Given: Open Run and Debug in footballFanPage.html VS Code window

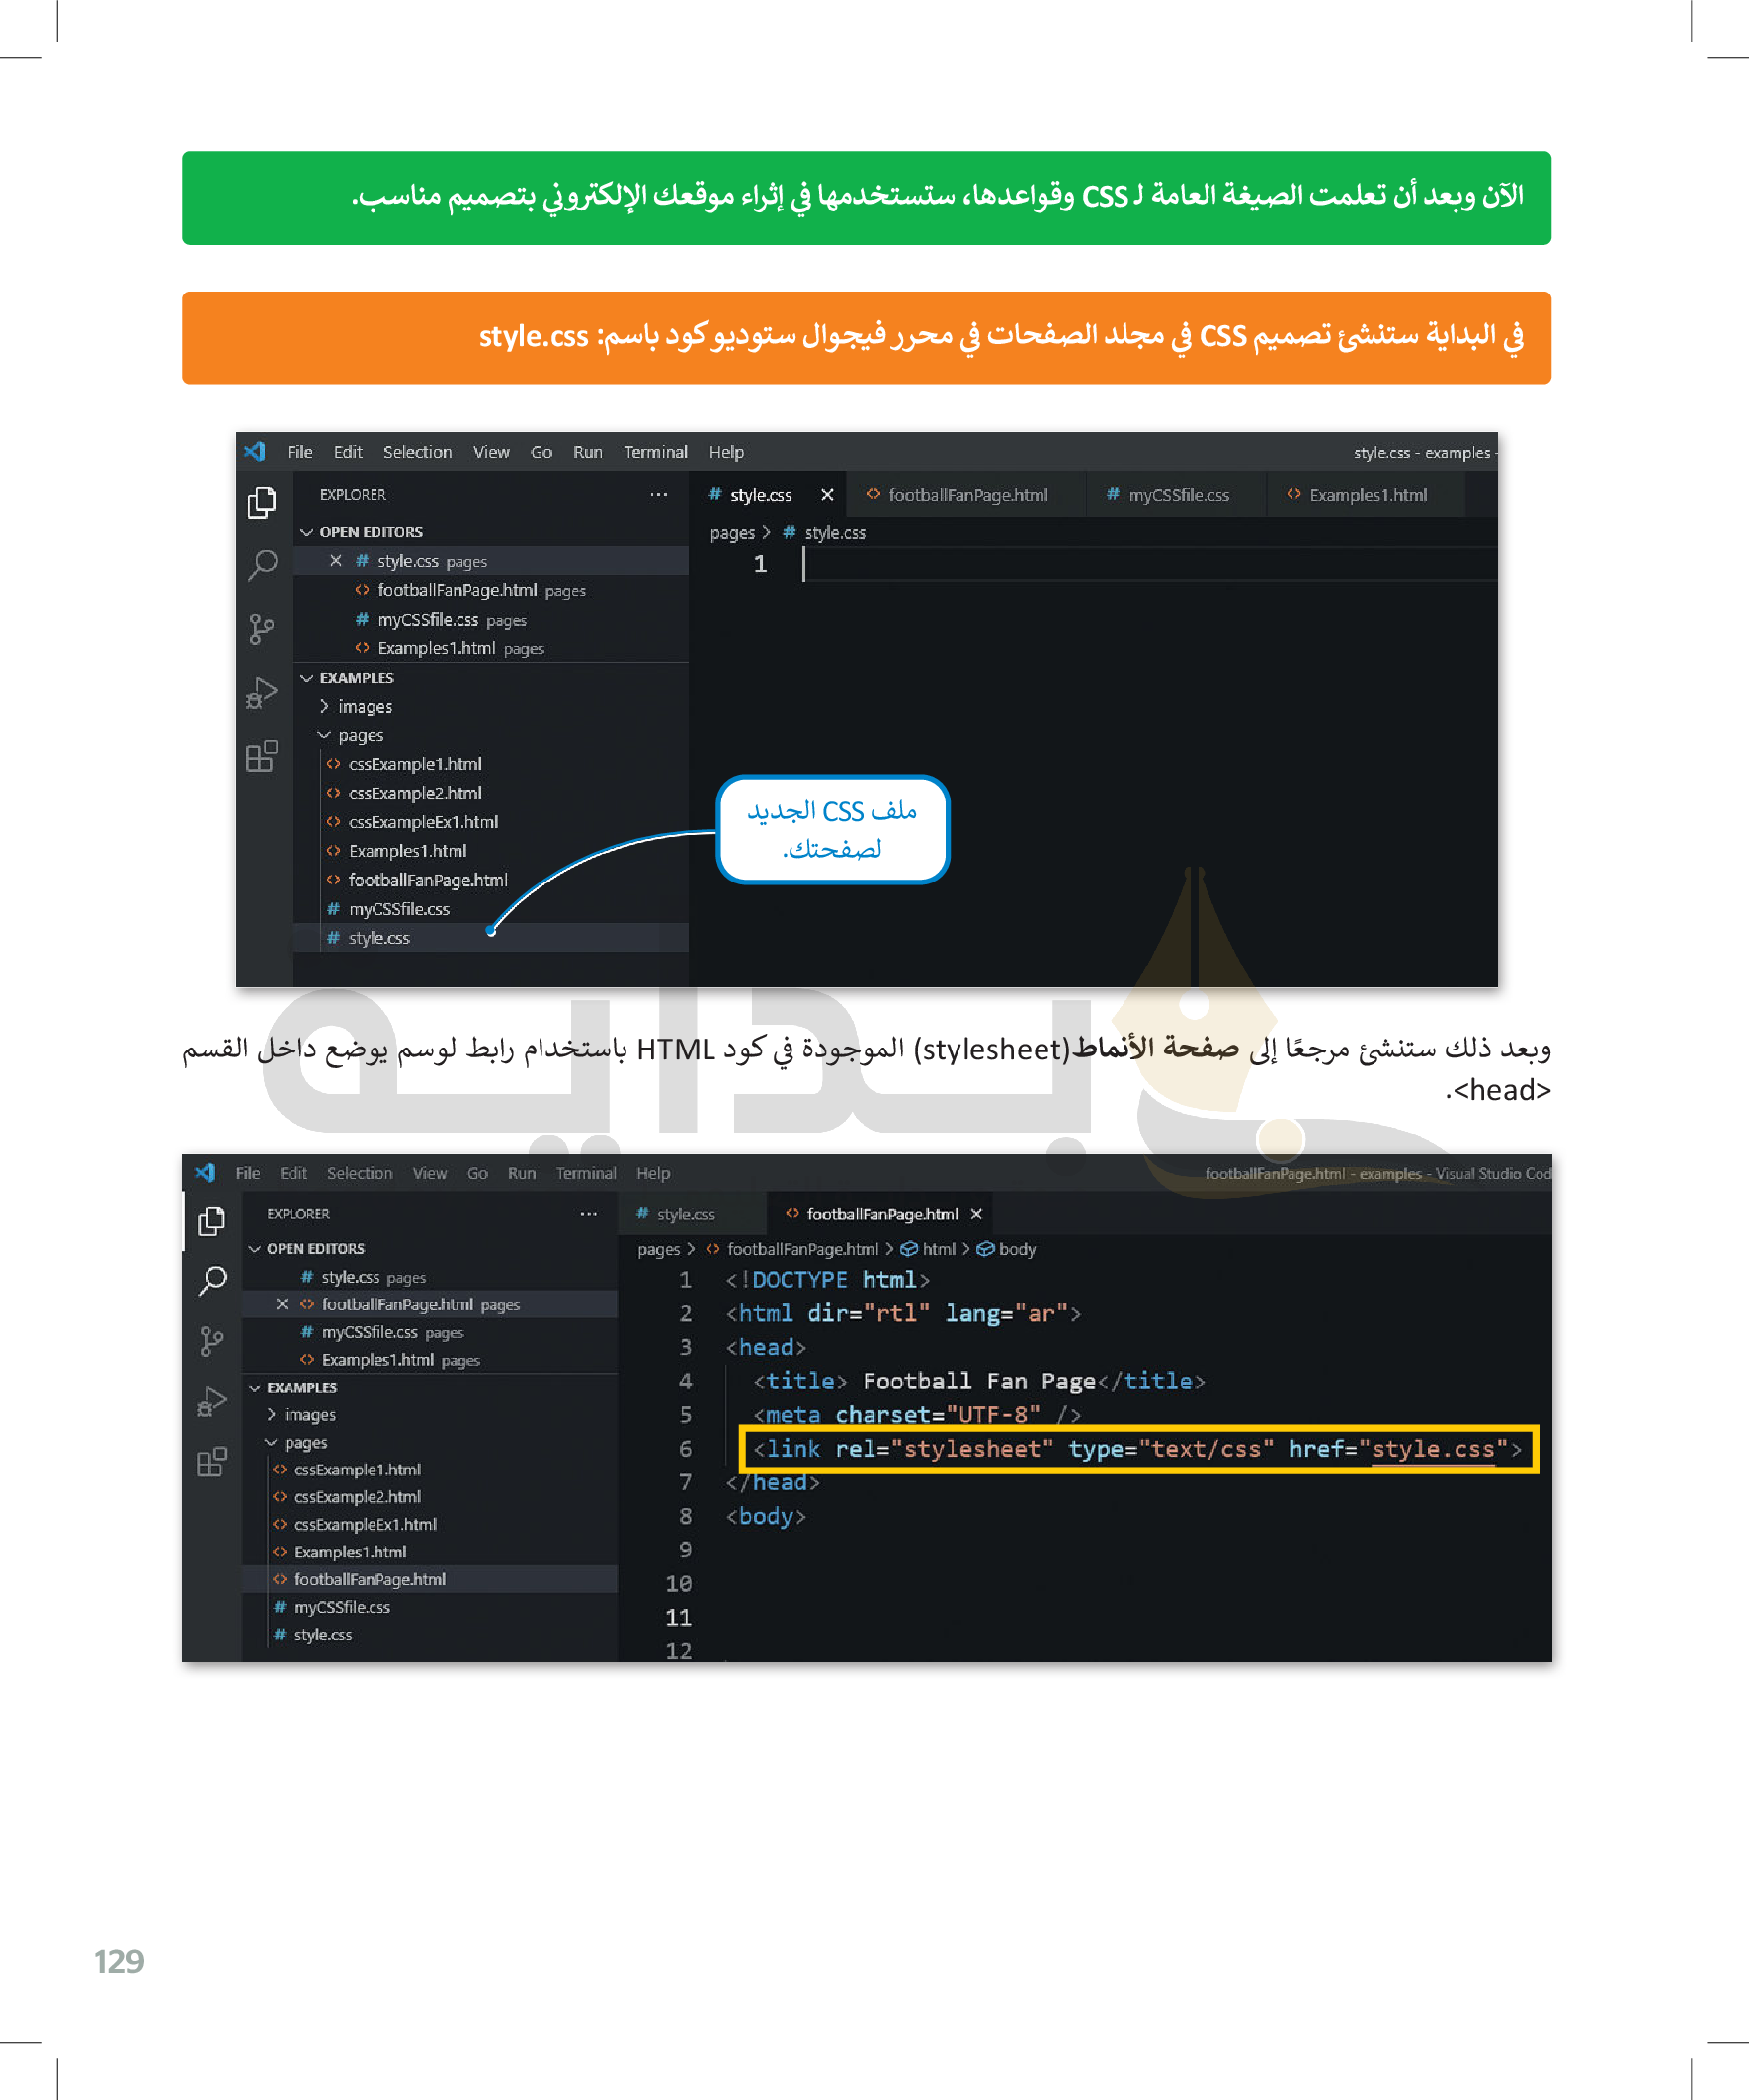Looking at the screenshot, I should click(x=212, y=1401).
